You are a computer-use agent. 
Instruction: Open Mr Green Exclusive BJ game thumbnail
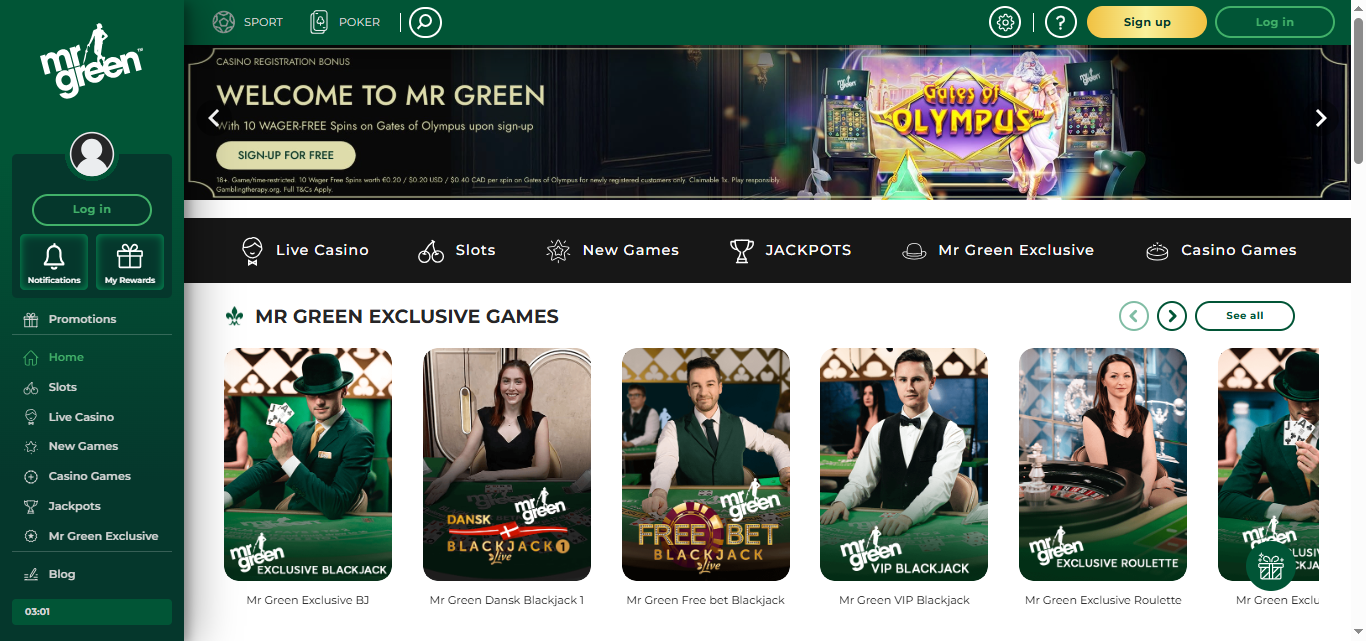[308, 464]
